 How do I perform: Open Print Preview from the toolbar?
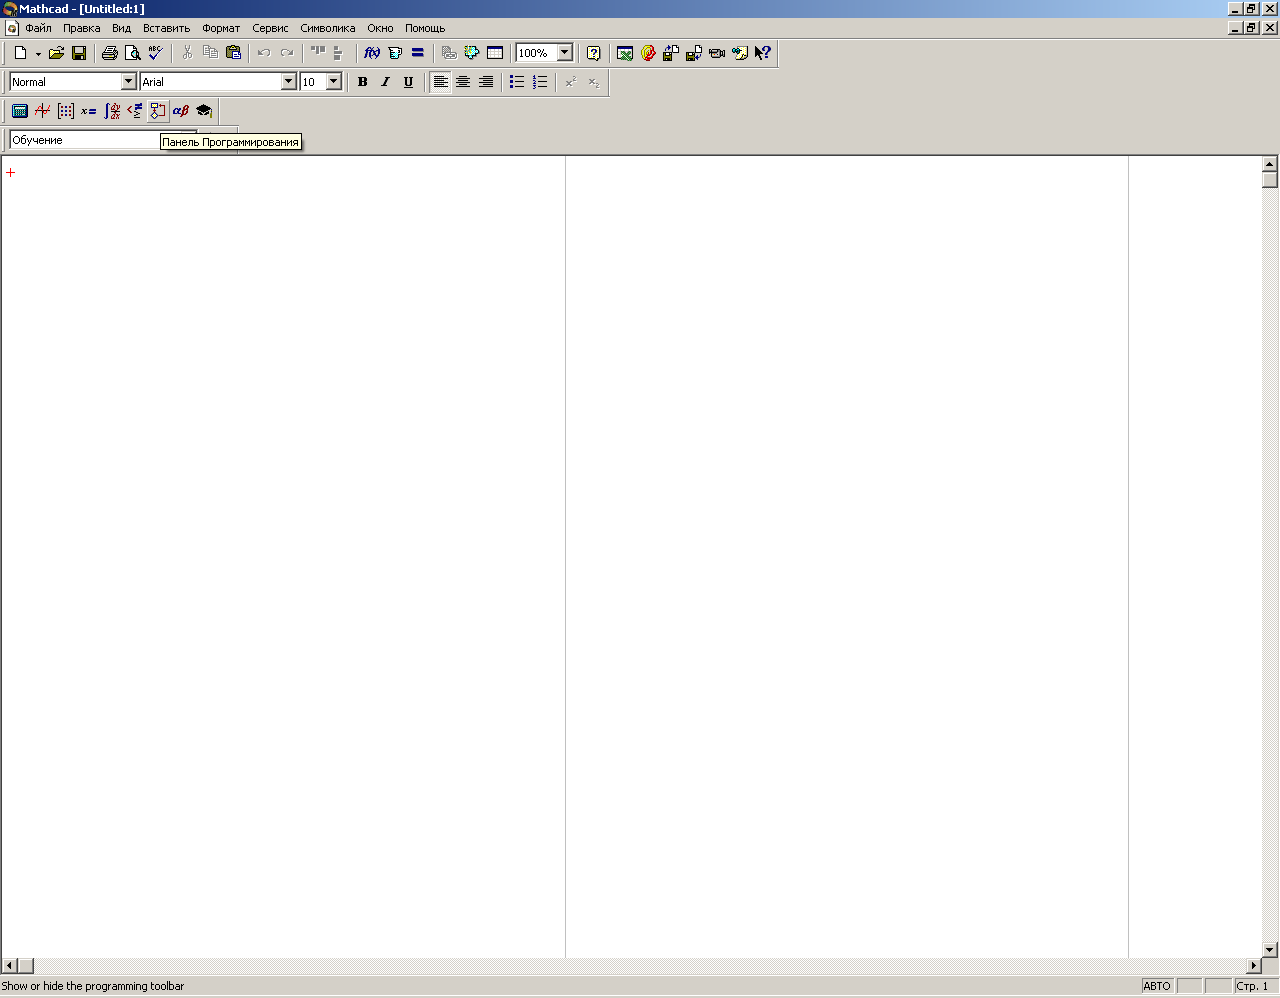[x=132, y=53]
